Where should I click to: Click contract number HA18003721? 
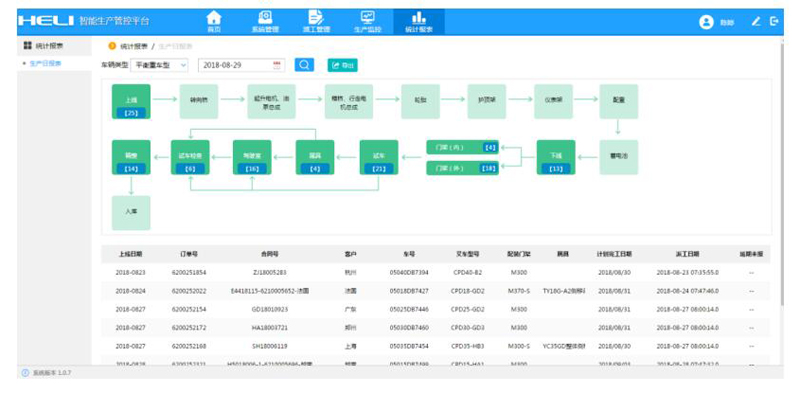click(270, 328)
